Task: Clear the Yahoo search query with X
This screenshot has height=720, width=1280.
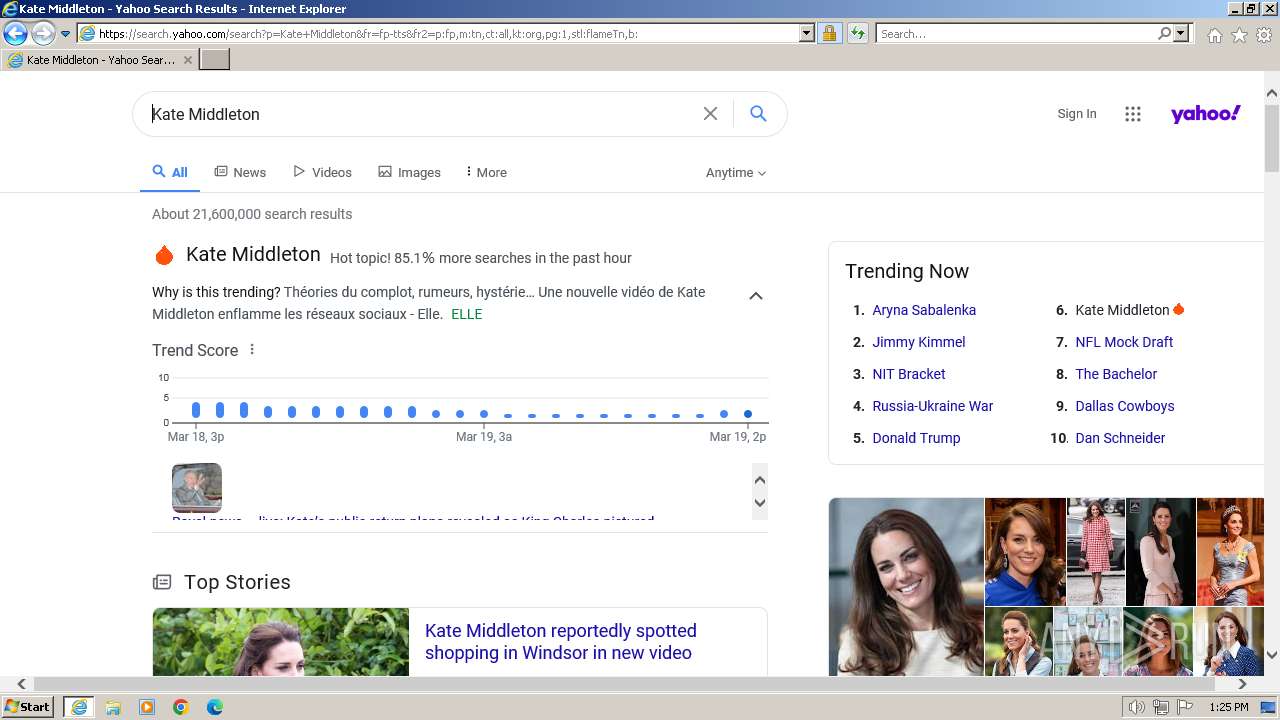Action: point(710,114)
